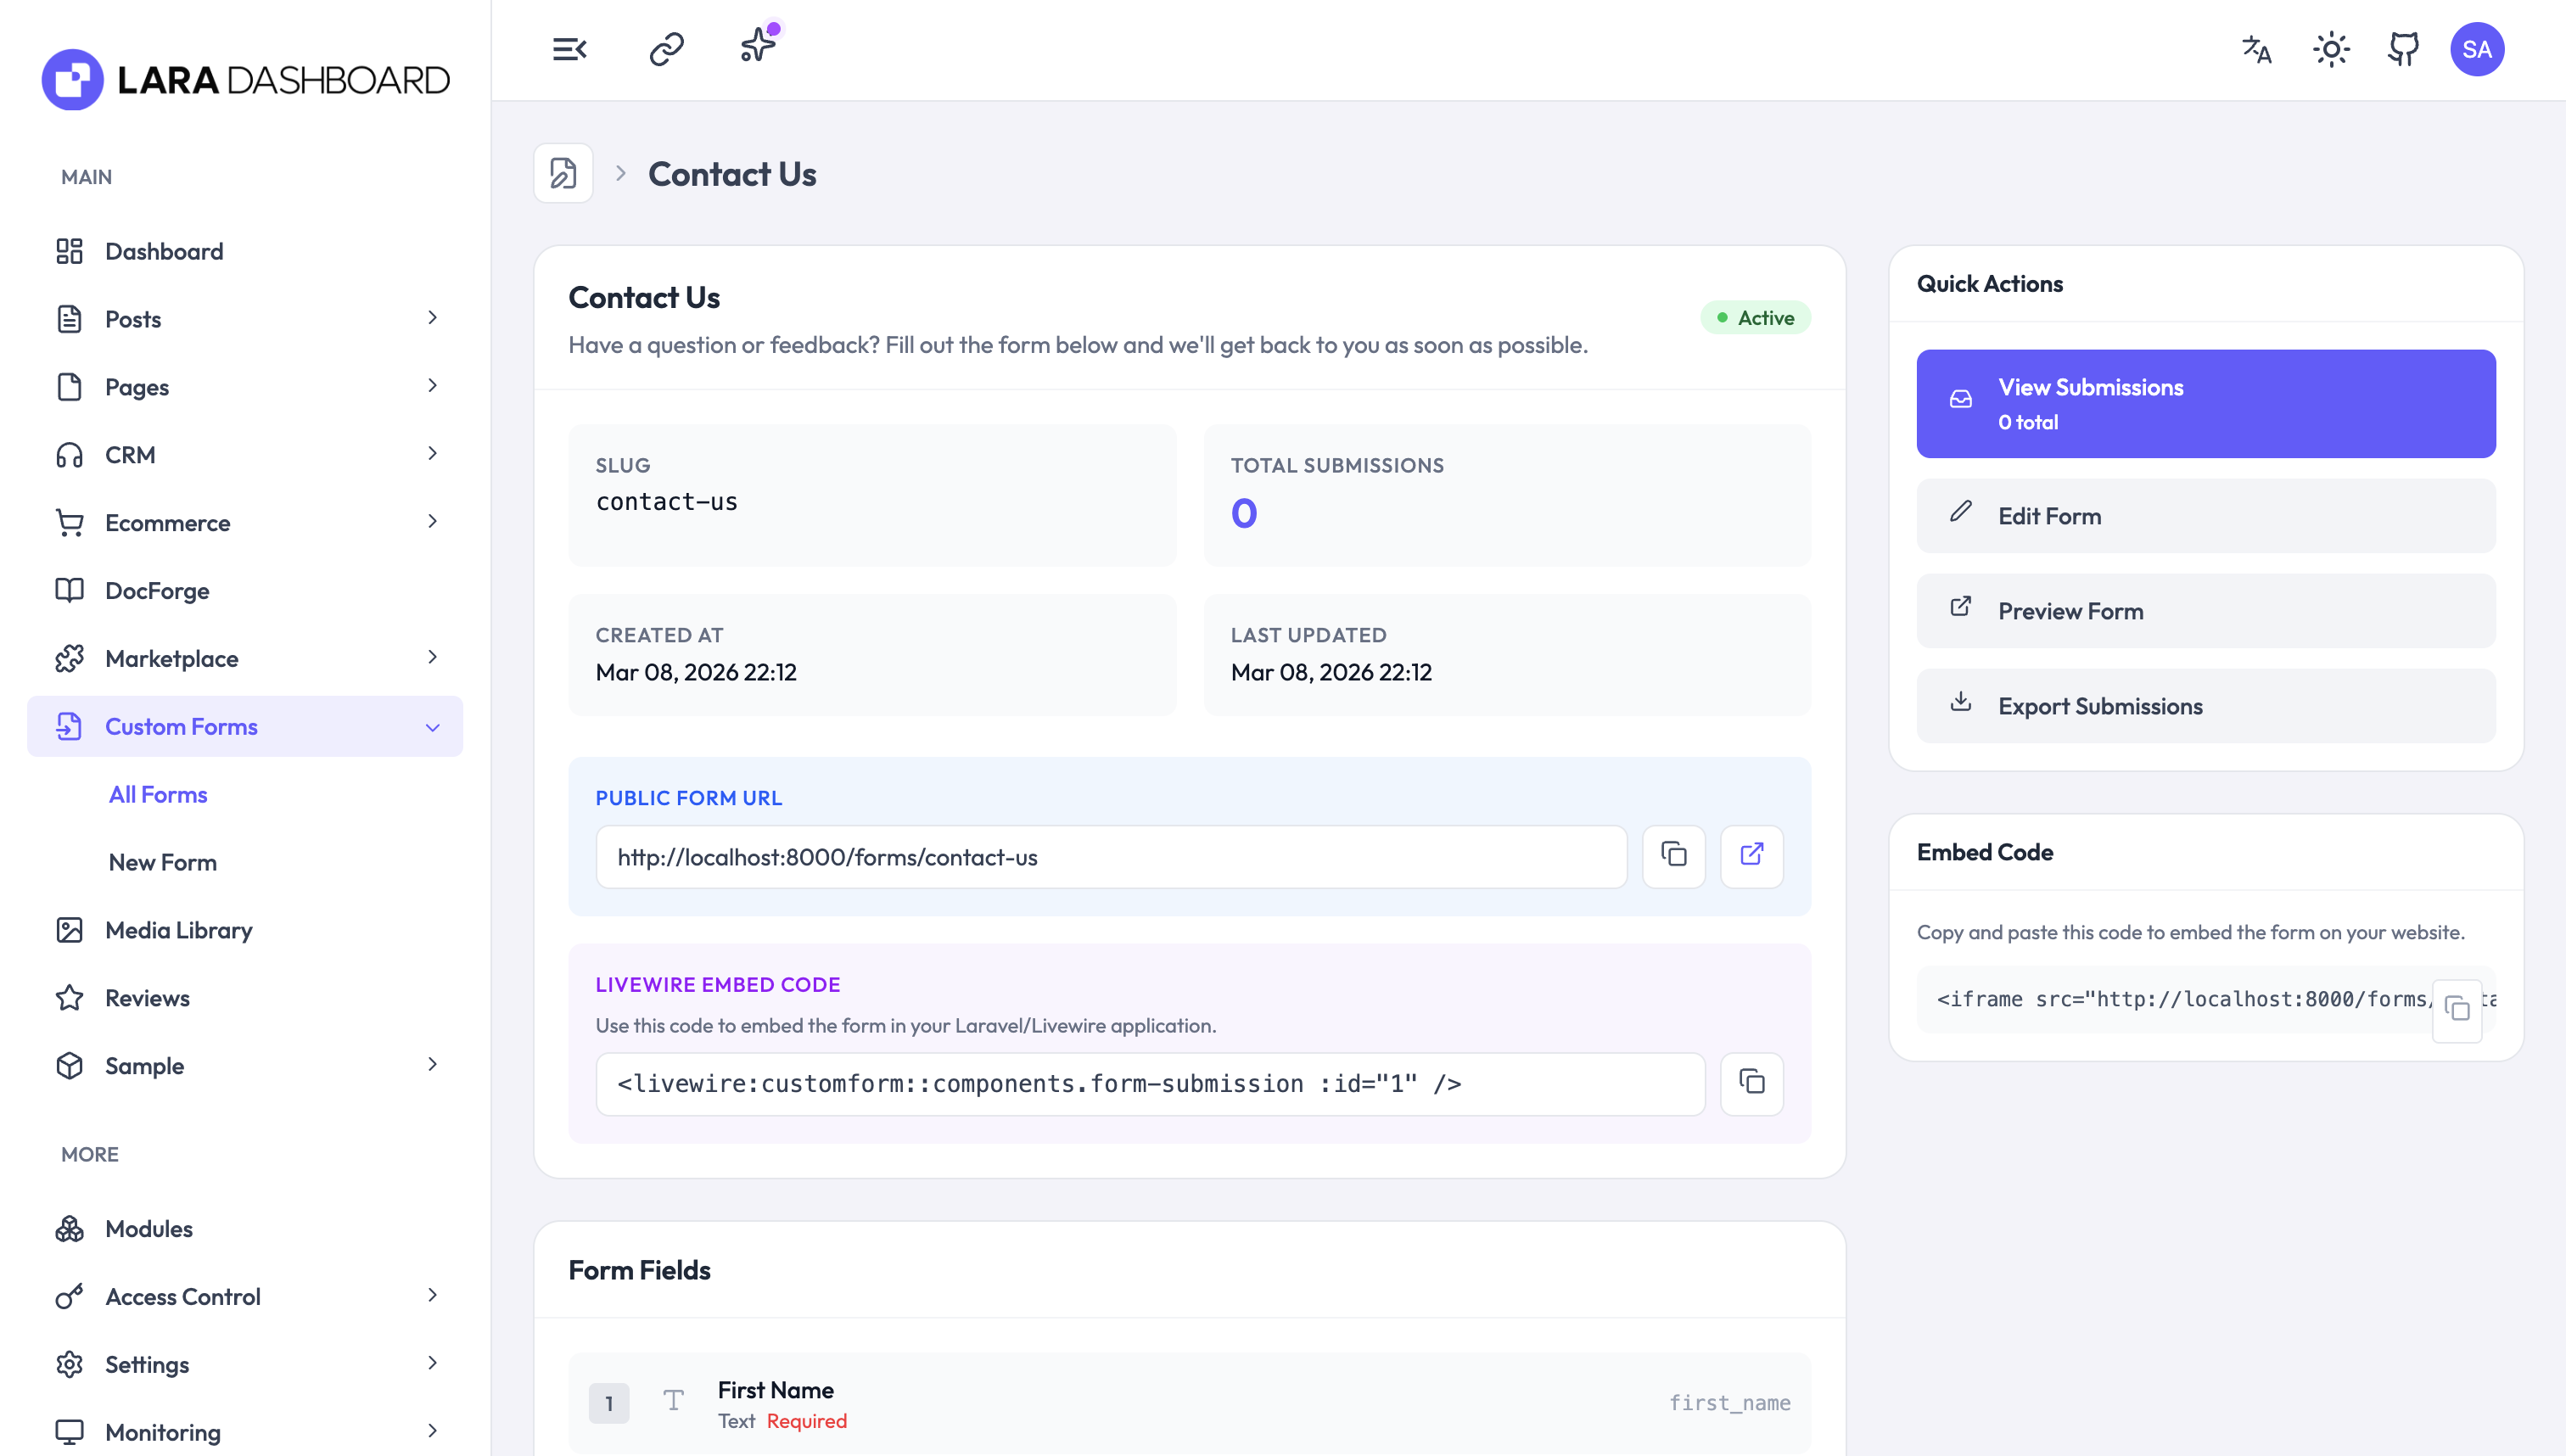2566x1456 pixels.
Task: Click the View Submissions button
Action: [2205, 403]
